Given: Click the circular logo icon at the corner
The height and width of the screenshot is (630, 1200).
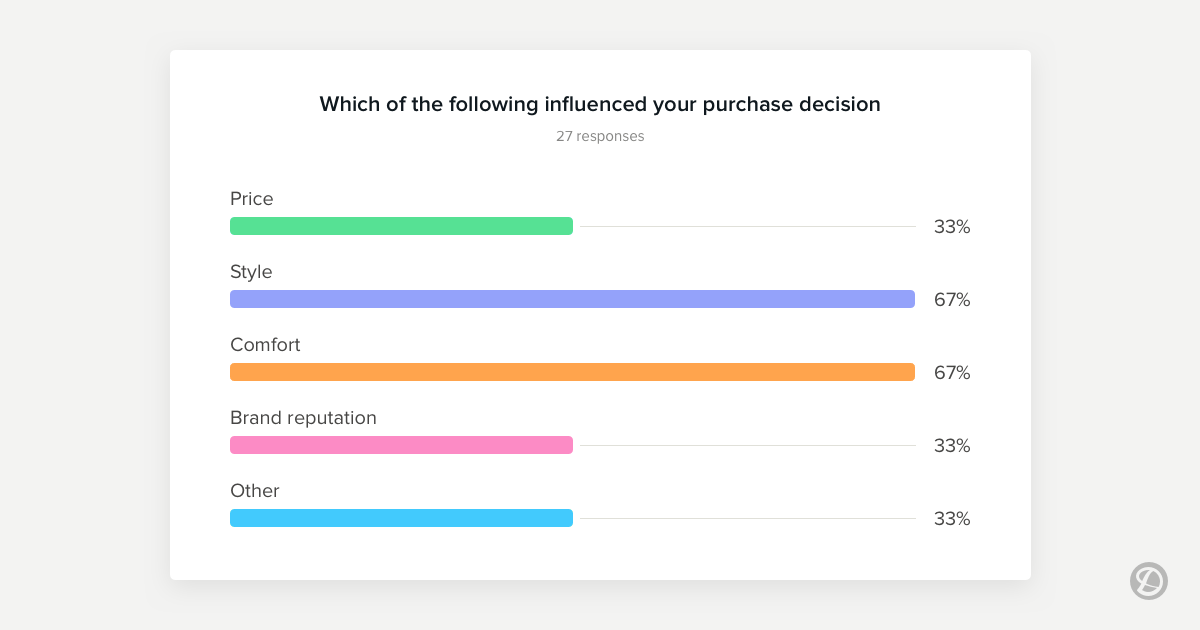Looking at the screenshot, I should [x=1149, y=581].
